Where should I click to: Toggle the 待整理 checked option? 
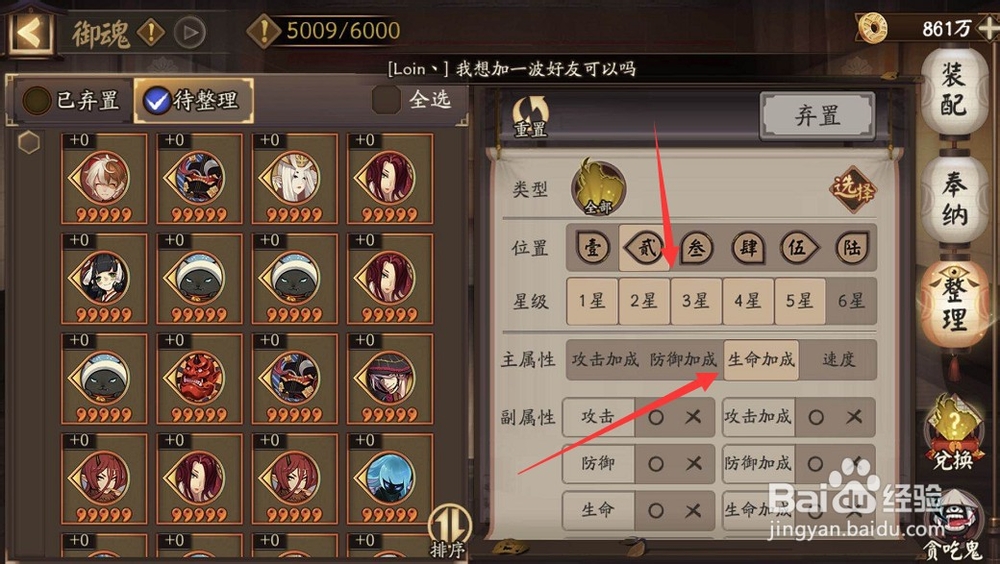click(x=193, y=100)
